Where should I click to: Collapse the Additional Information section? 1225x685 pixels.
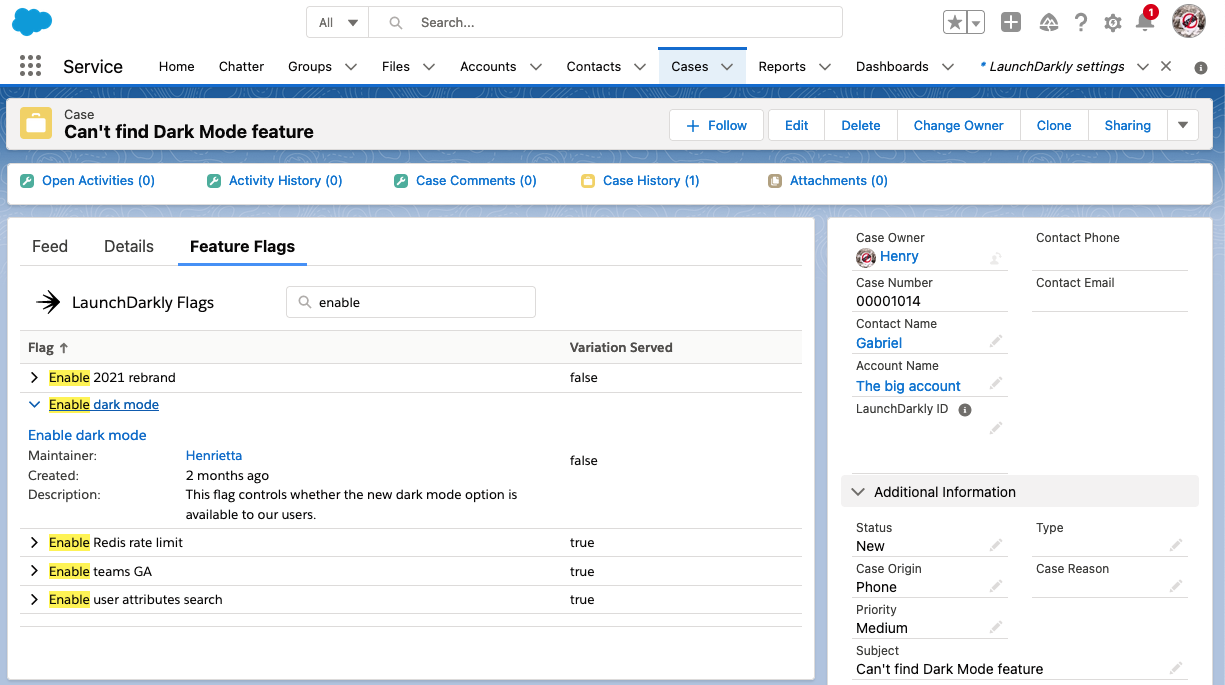pos(858,492)
